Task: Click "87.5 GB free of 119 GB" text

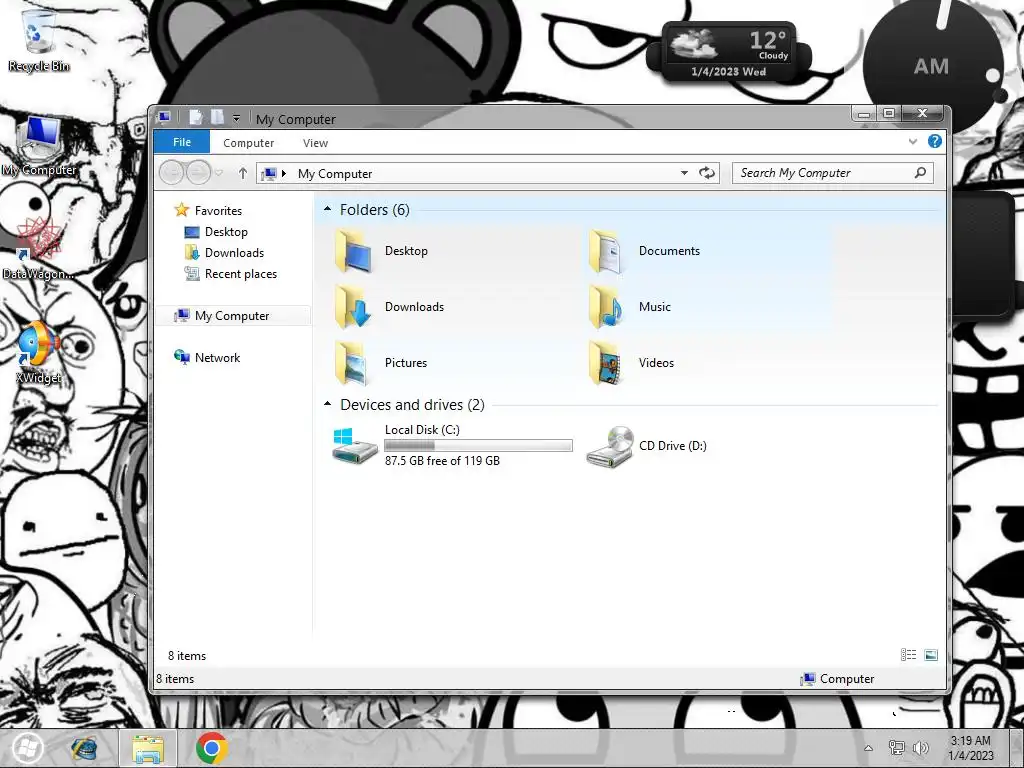Action: 442,461
